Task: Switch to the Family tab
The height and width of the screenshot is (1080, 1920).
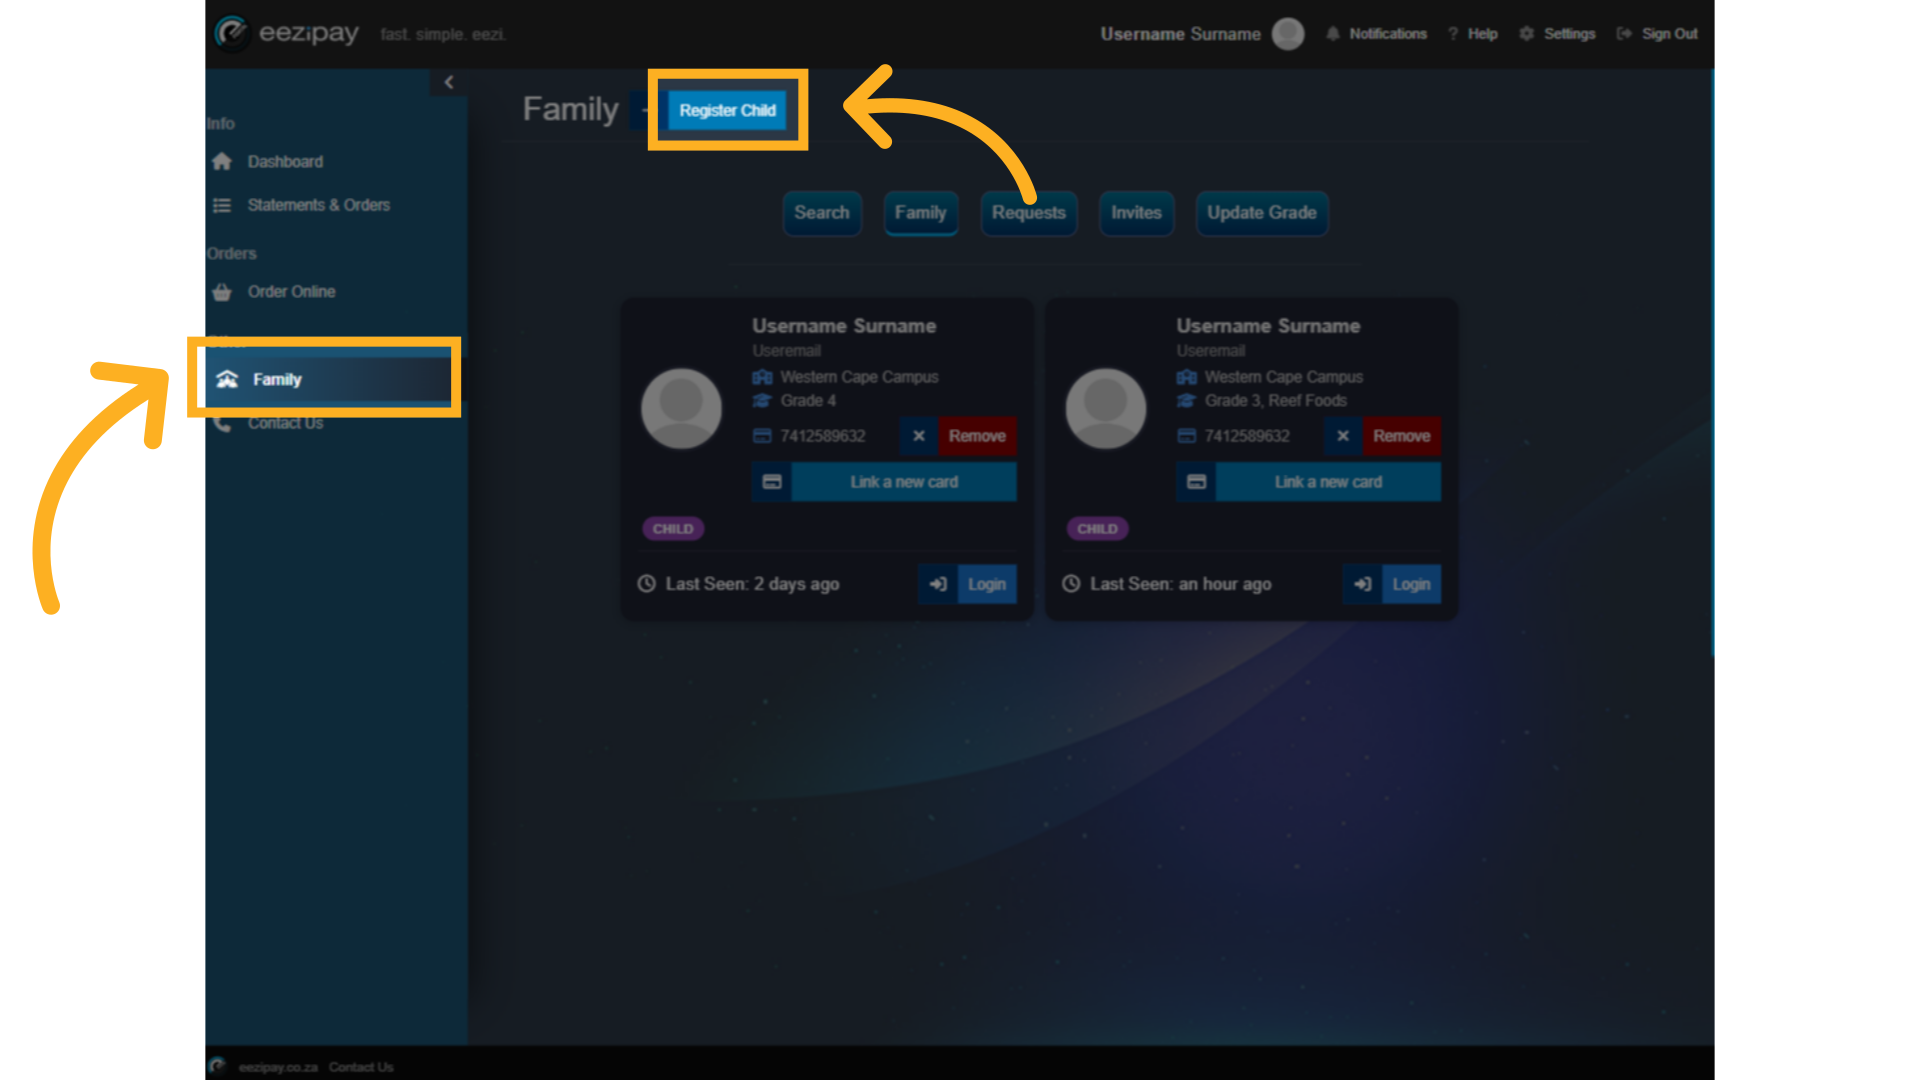Action: point(921,213)
